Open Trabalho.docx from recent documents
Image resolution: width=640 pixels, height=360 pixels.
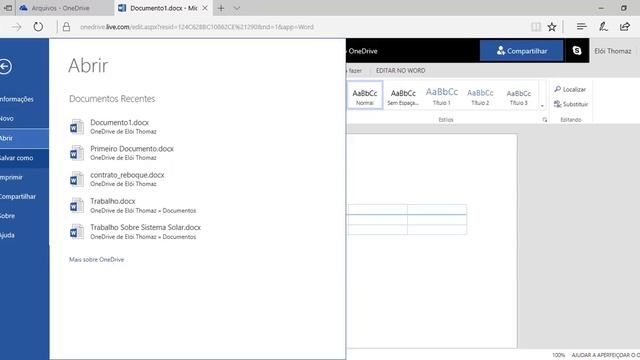click(113, 201)
